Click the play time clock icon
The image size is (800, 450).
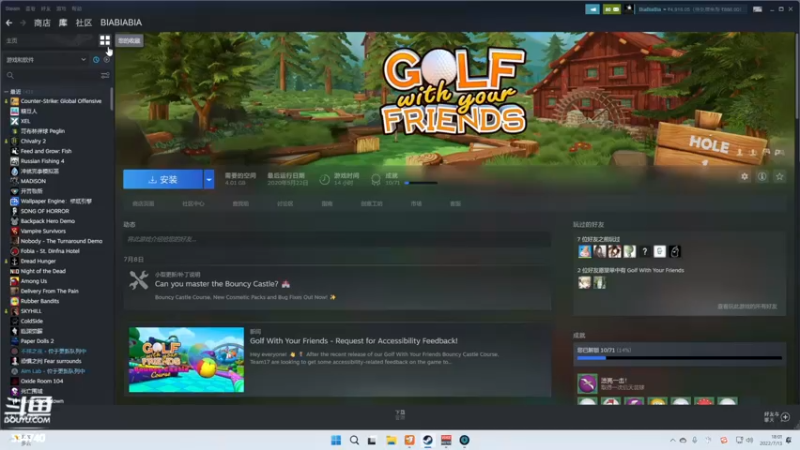[x=324, y=179]
